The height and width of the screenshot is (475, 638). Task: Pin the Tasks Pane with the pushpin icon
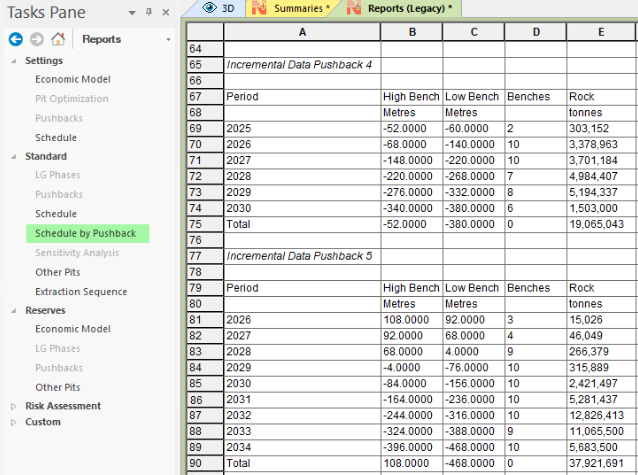coord(149,12)
